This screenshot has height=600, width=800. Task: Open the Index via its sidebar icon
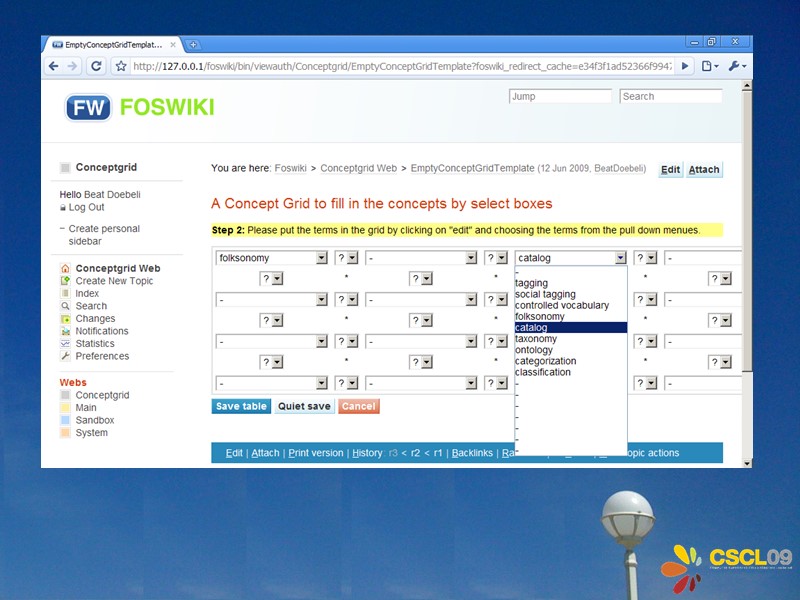66,293
